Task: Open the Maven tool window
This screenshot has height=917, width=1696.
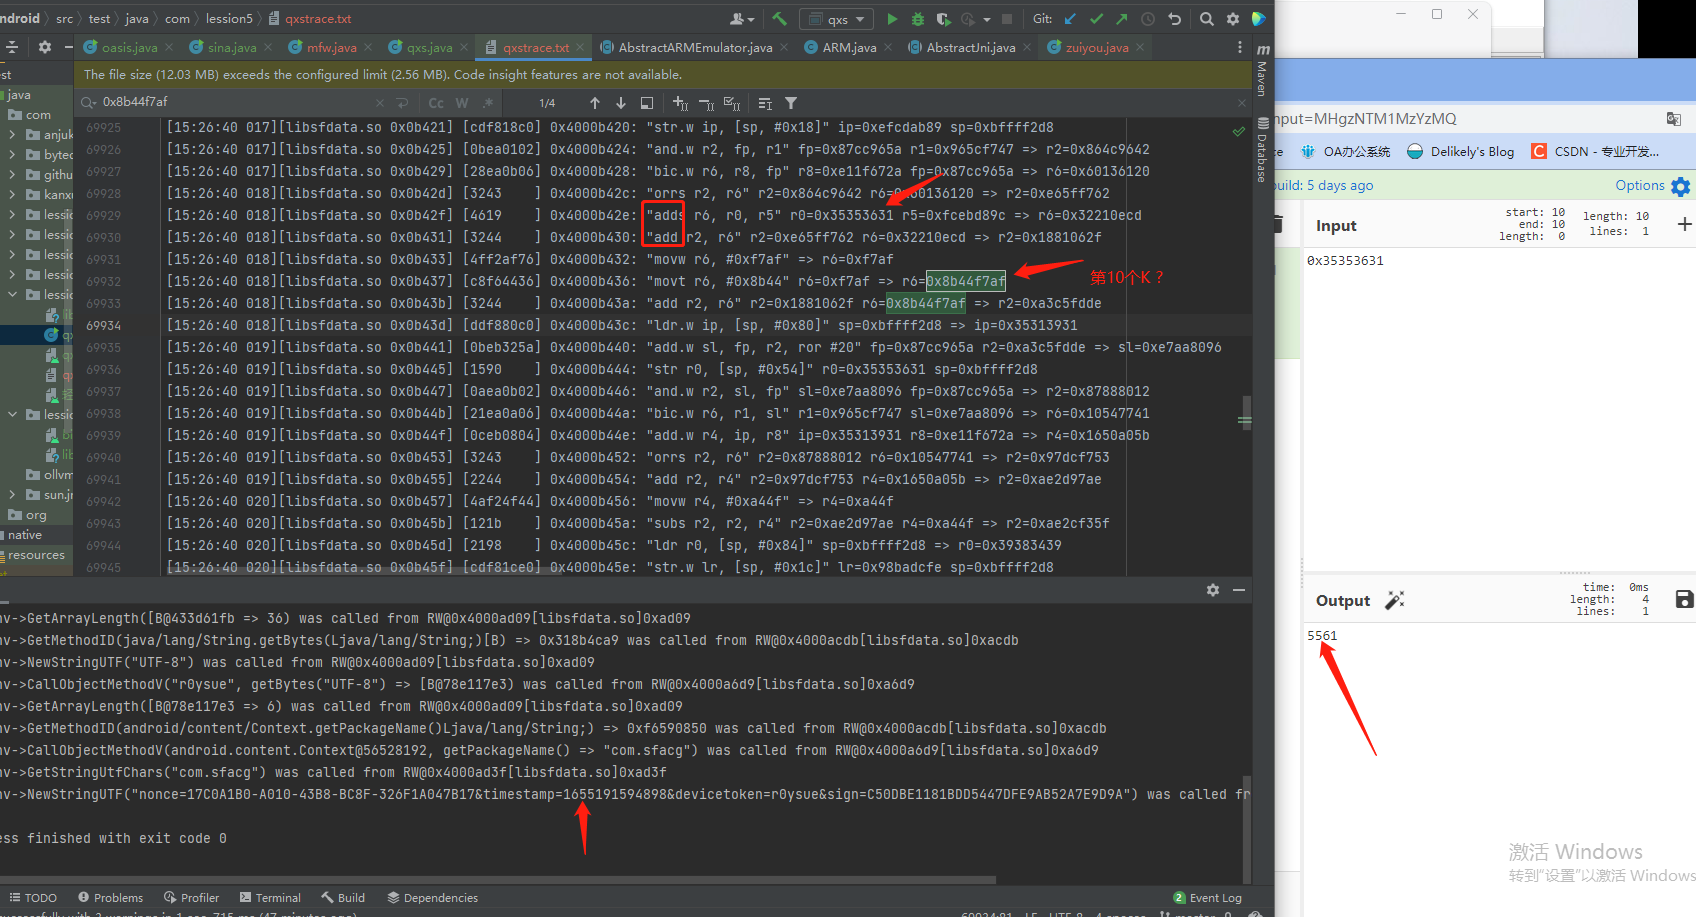Action: click(x=1263, y=70)
